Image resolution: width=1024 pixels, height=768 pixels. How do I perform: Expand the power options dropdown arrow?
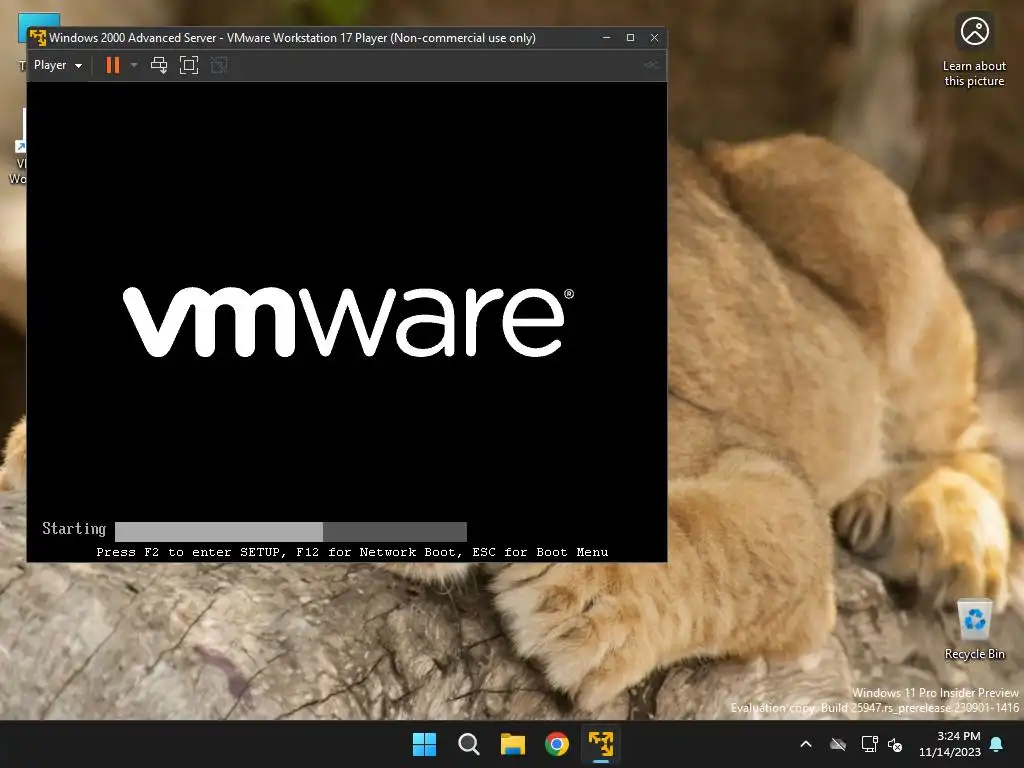coord(134,65)
